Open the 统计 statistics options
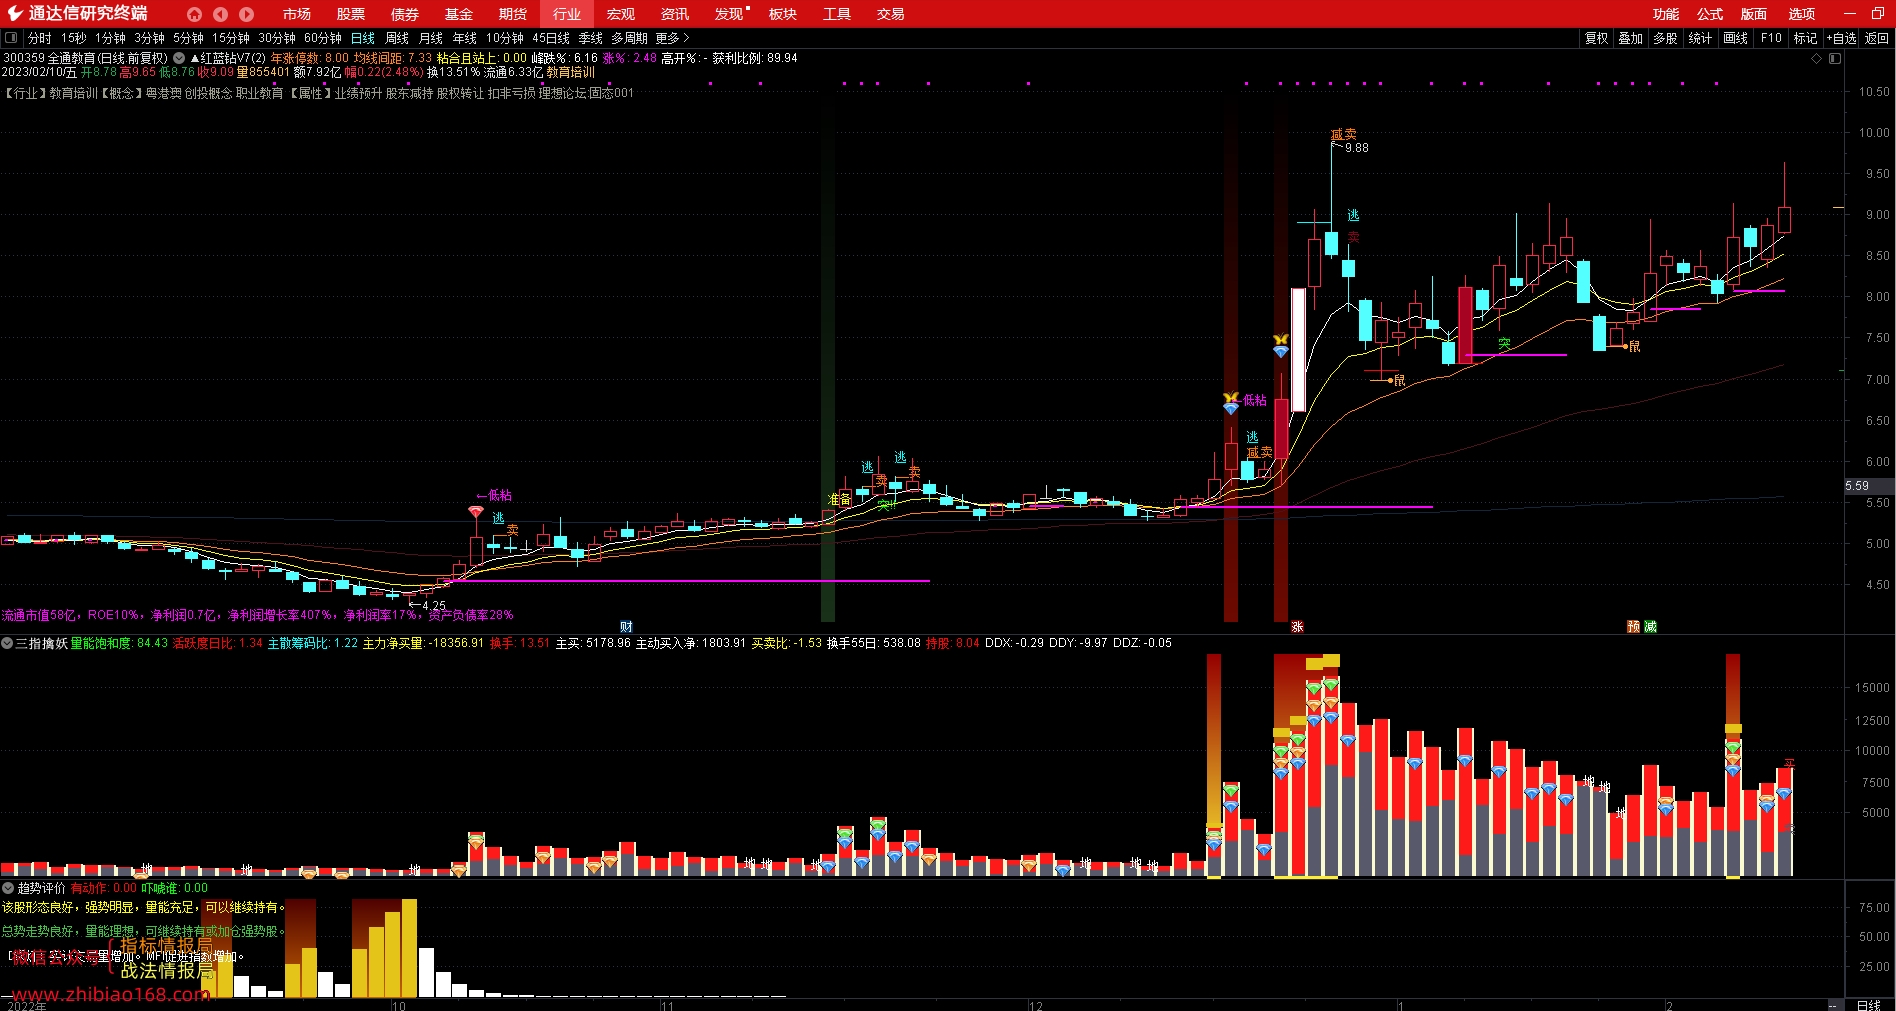Viewport: 1896px width, 1011px height. tap(1699, 38)
